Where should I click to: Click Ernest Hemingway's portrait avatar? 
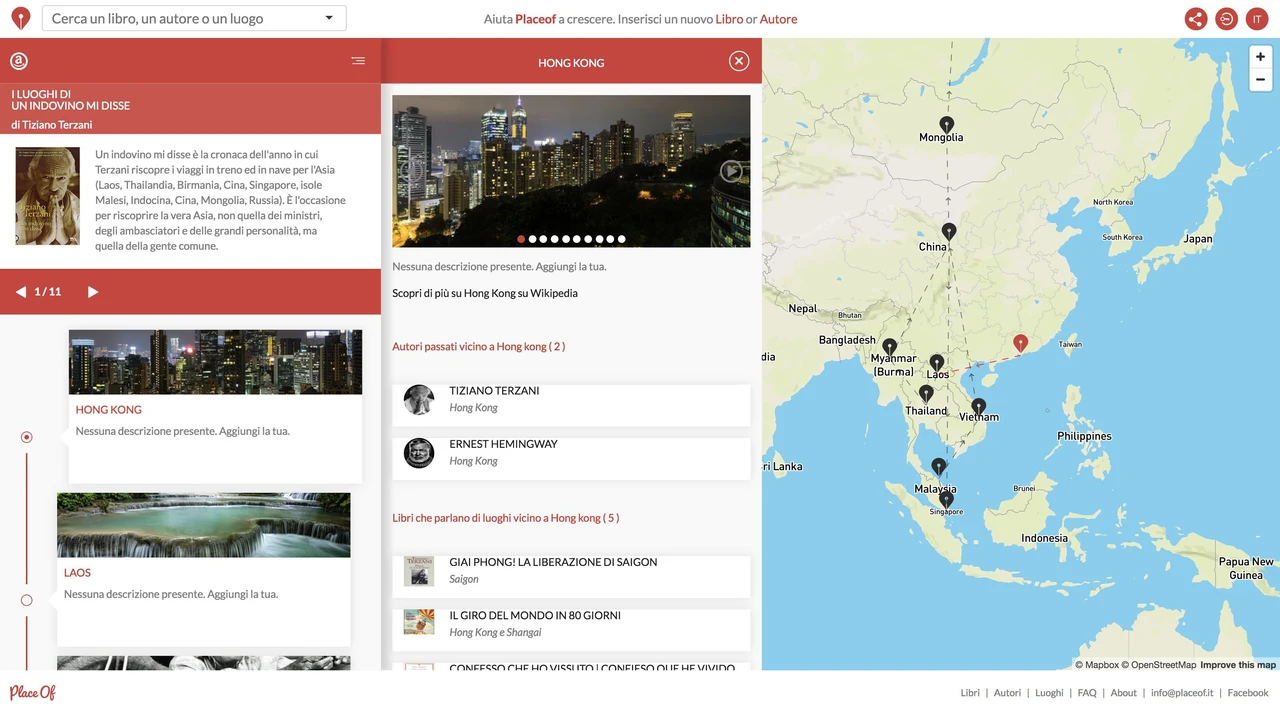pos(419,453)
